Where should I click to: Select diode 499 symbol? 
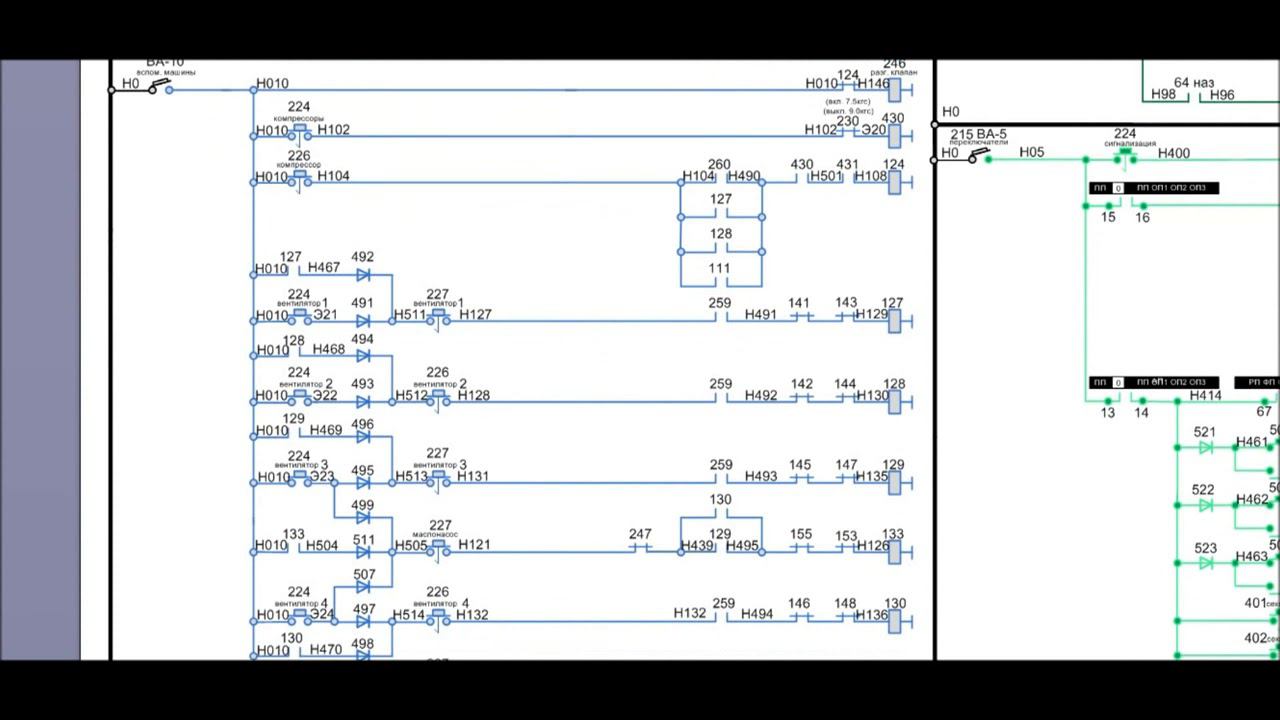click(363, 517)
